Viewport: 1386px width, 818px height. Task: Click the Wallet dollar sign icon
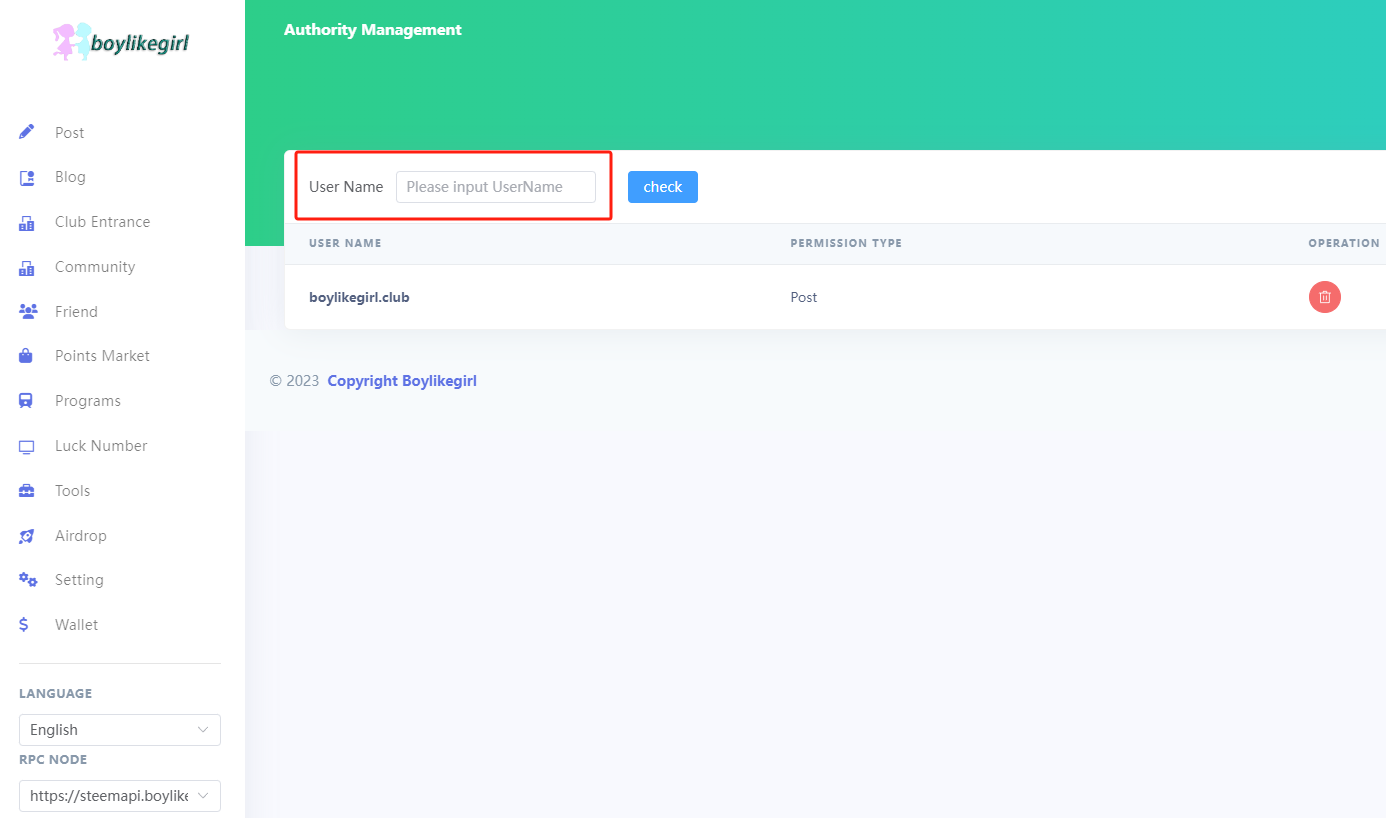[24, 625]
